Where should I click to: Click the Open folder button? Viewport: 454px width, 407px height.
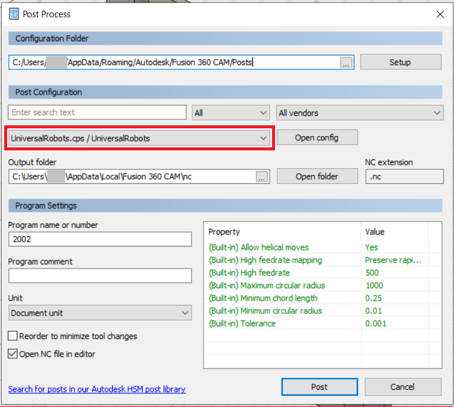click(x=317, y=176)
